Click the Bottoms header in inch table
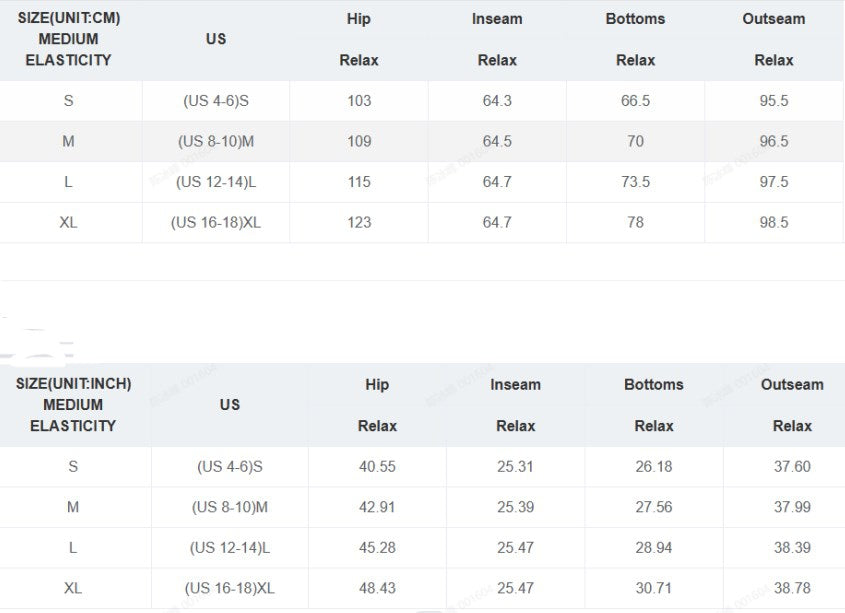The width and height of the screenshot is (845, 613). pos(654,384)
